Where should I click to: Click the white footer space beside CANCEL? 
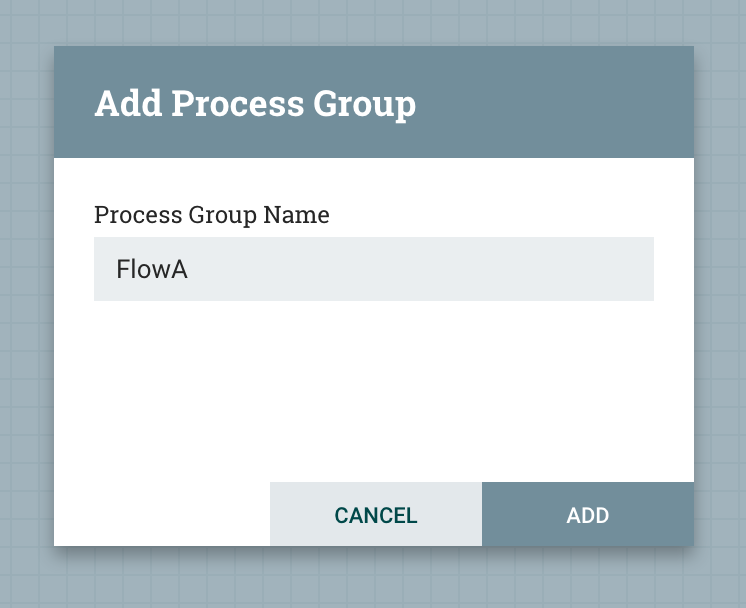tap(160, 515)
